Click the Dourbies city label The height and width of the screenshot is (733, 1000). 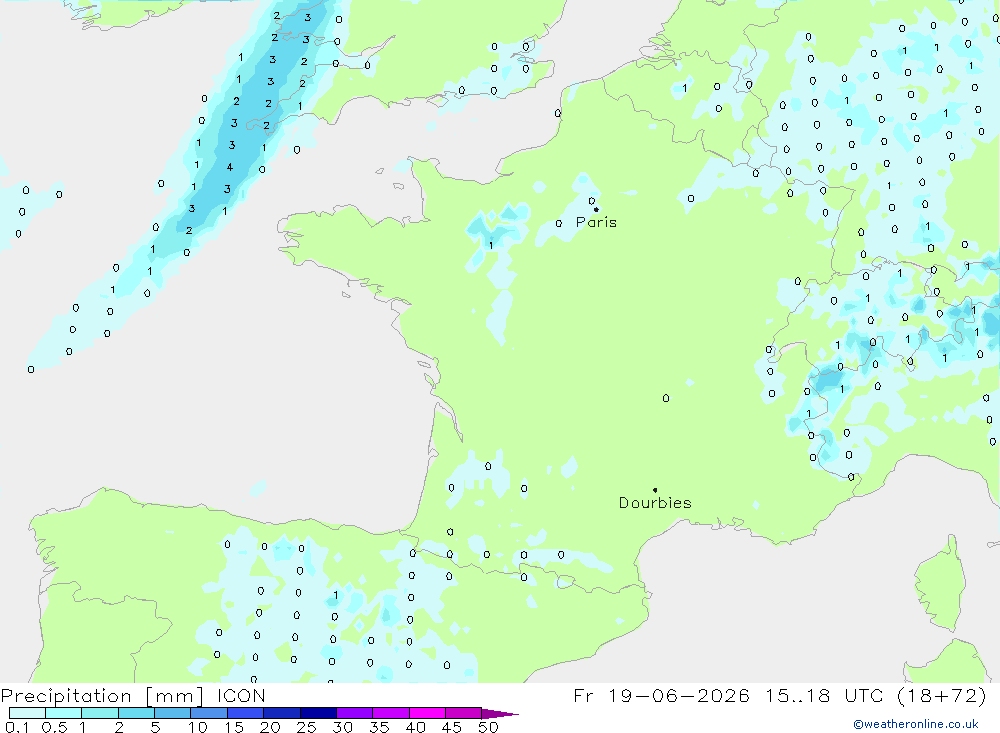tap(655, 503)
